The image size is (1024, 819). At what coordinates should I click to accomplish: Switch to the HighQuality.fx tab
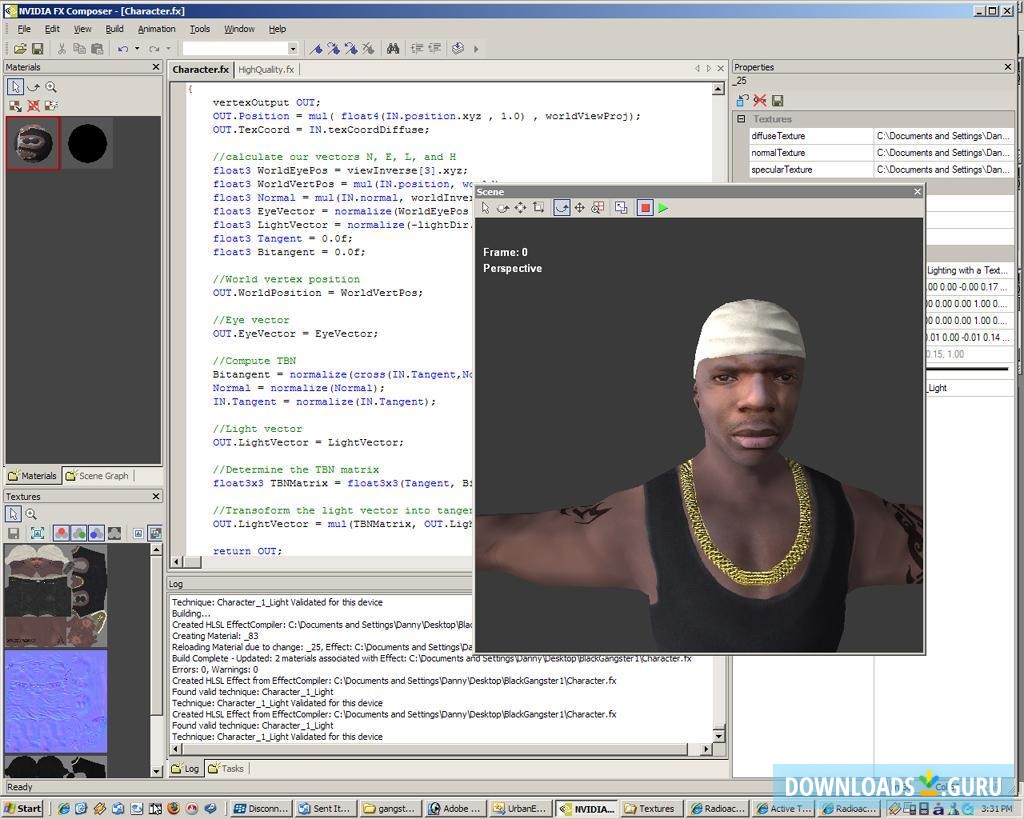pos(266,69)
